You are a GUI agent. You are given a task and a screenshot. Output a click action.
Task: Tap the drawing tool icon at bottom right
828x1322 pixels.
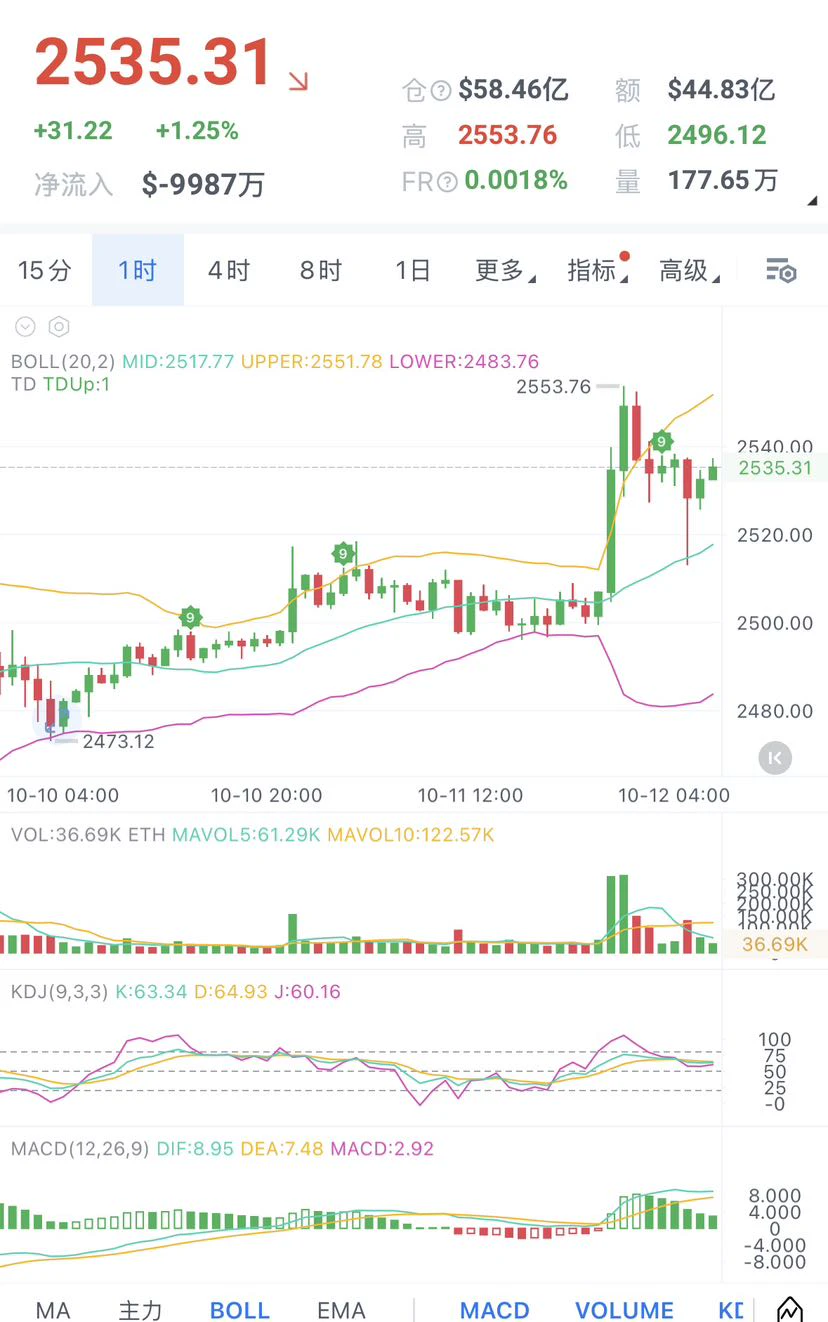point(790,1308)
